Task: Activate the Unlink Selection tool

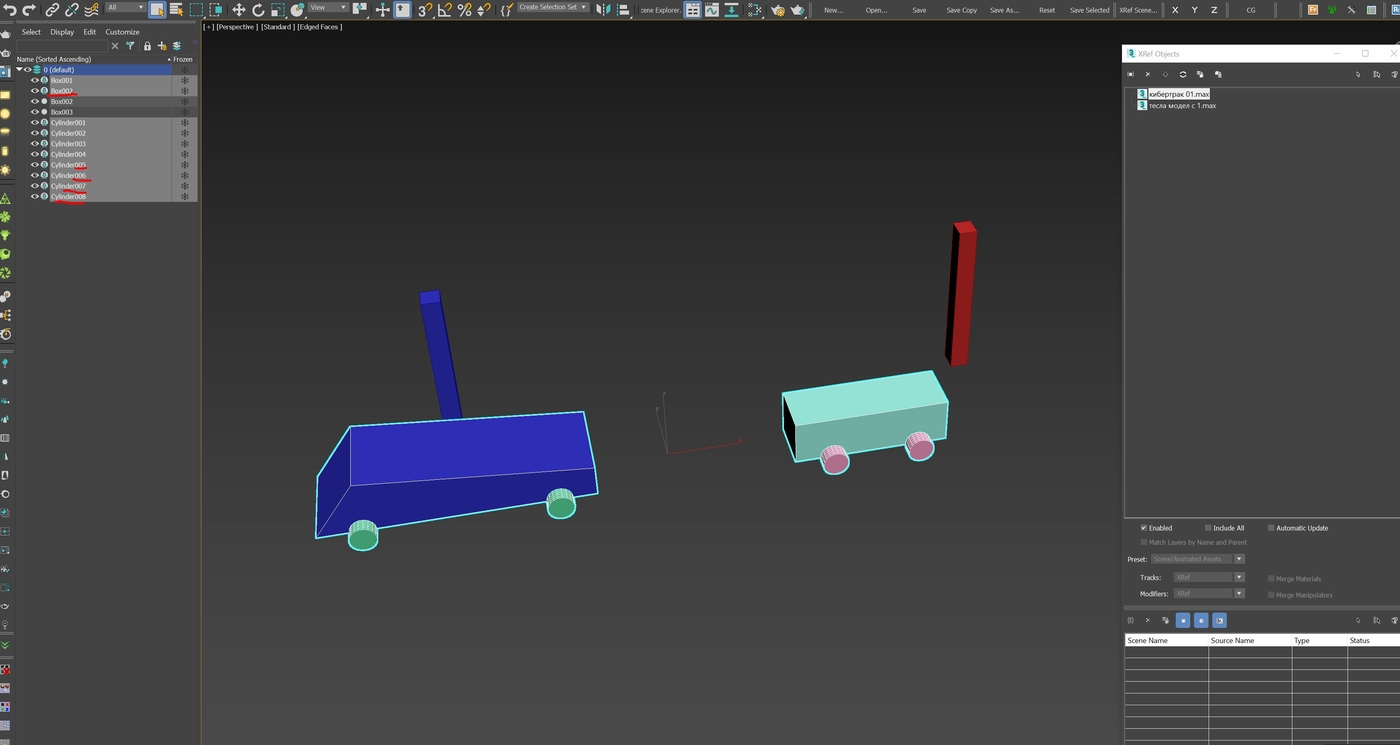Action: click(x=72, y=9)
